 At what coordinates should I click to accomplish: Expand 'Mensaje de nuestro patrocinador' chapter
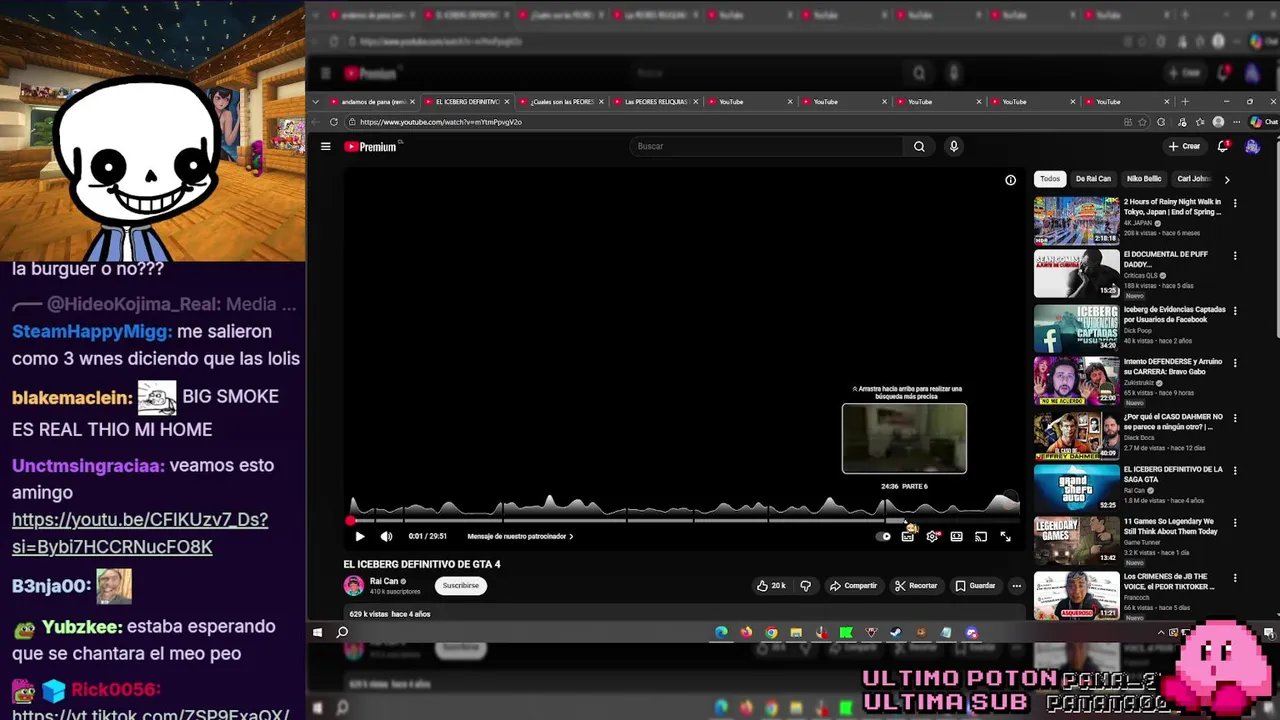(x=520, y=536)
